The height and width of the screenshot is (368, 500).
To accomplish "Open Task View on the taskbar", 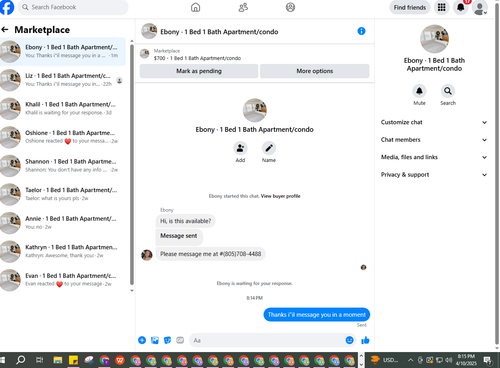I will [39, 360].
